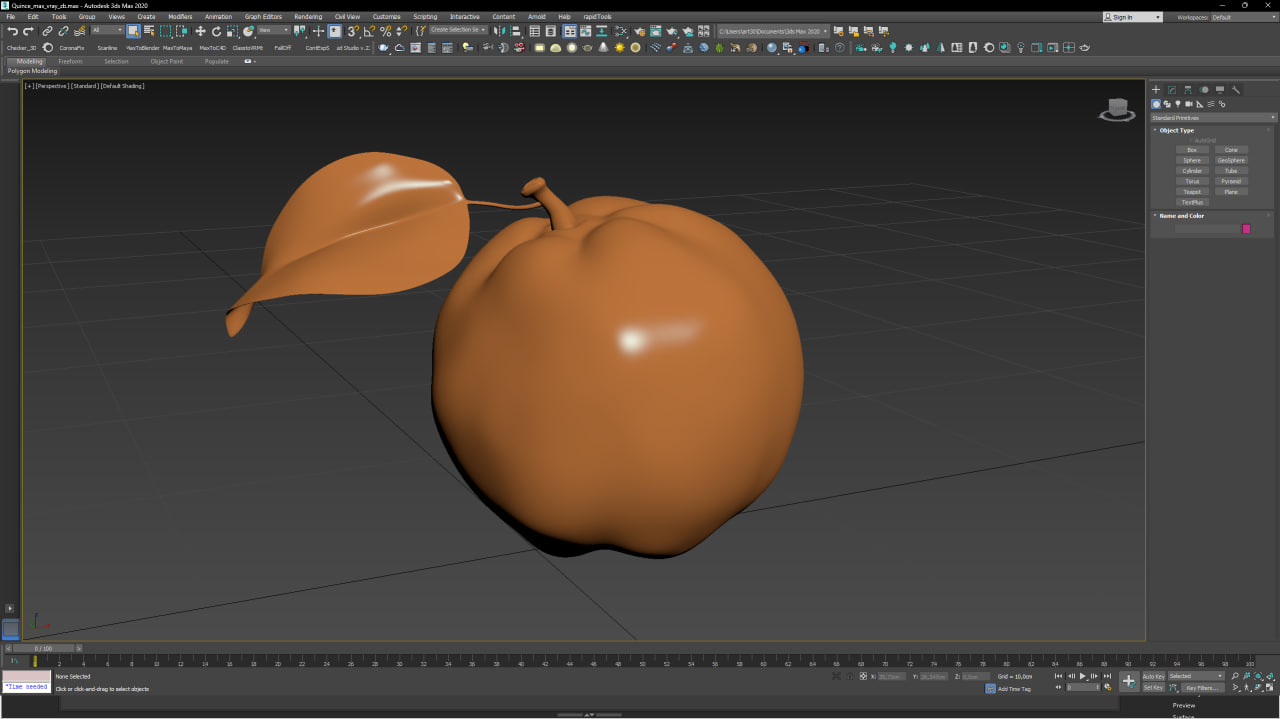Click the magenta object color swatch

pyautogui.click(x=1246, y=229)
